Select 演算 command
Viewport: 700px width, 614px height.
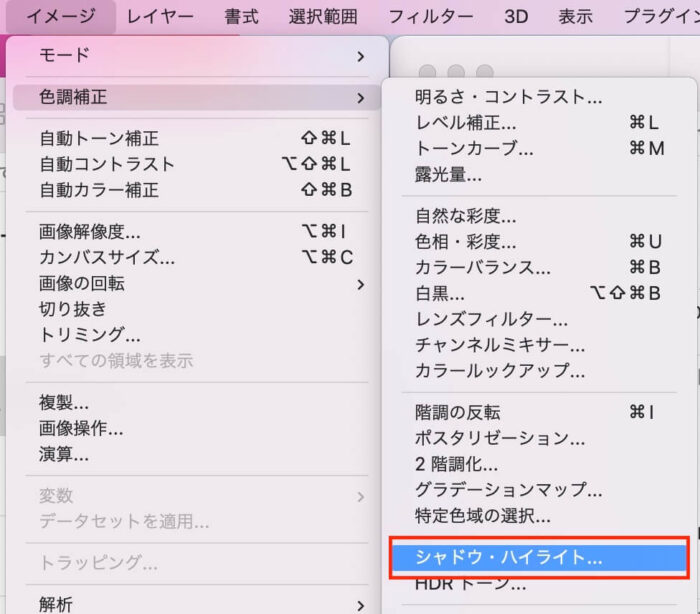pos(197,455)
